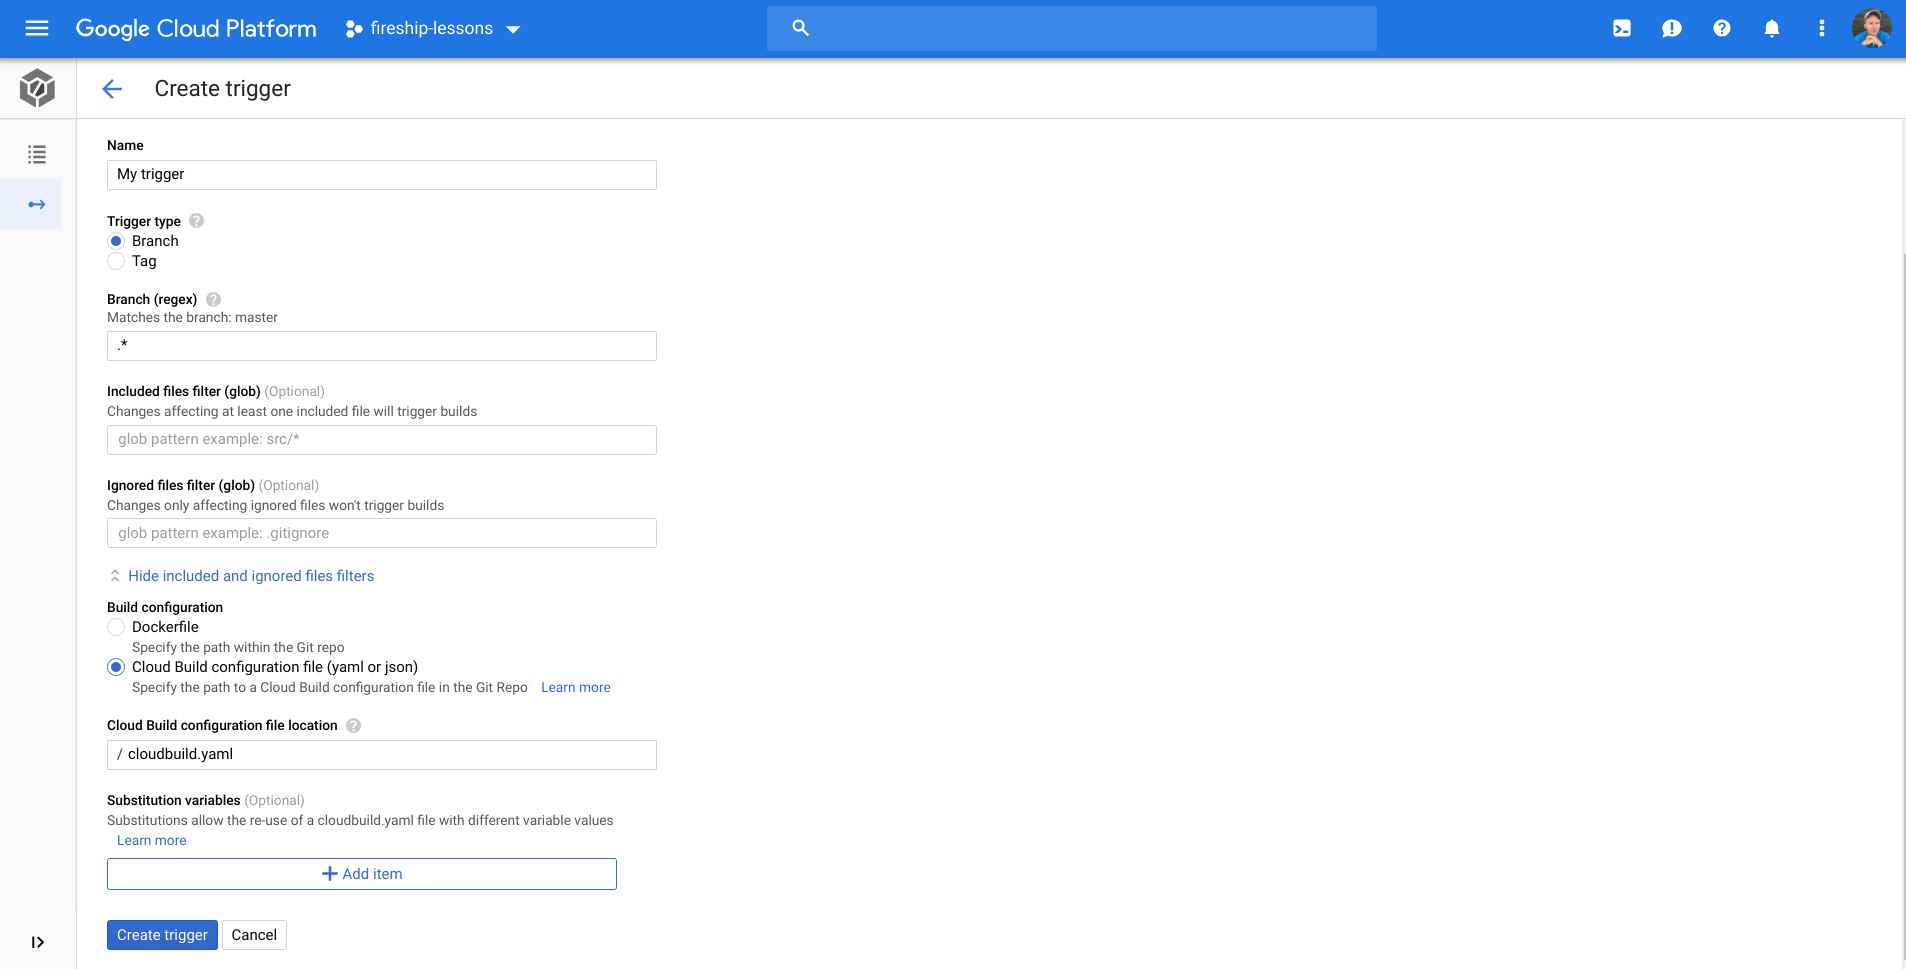Viewport: 1906px width, 969px height.
Task: Open the fireship-lessons project selector
Action: point(430,28)
